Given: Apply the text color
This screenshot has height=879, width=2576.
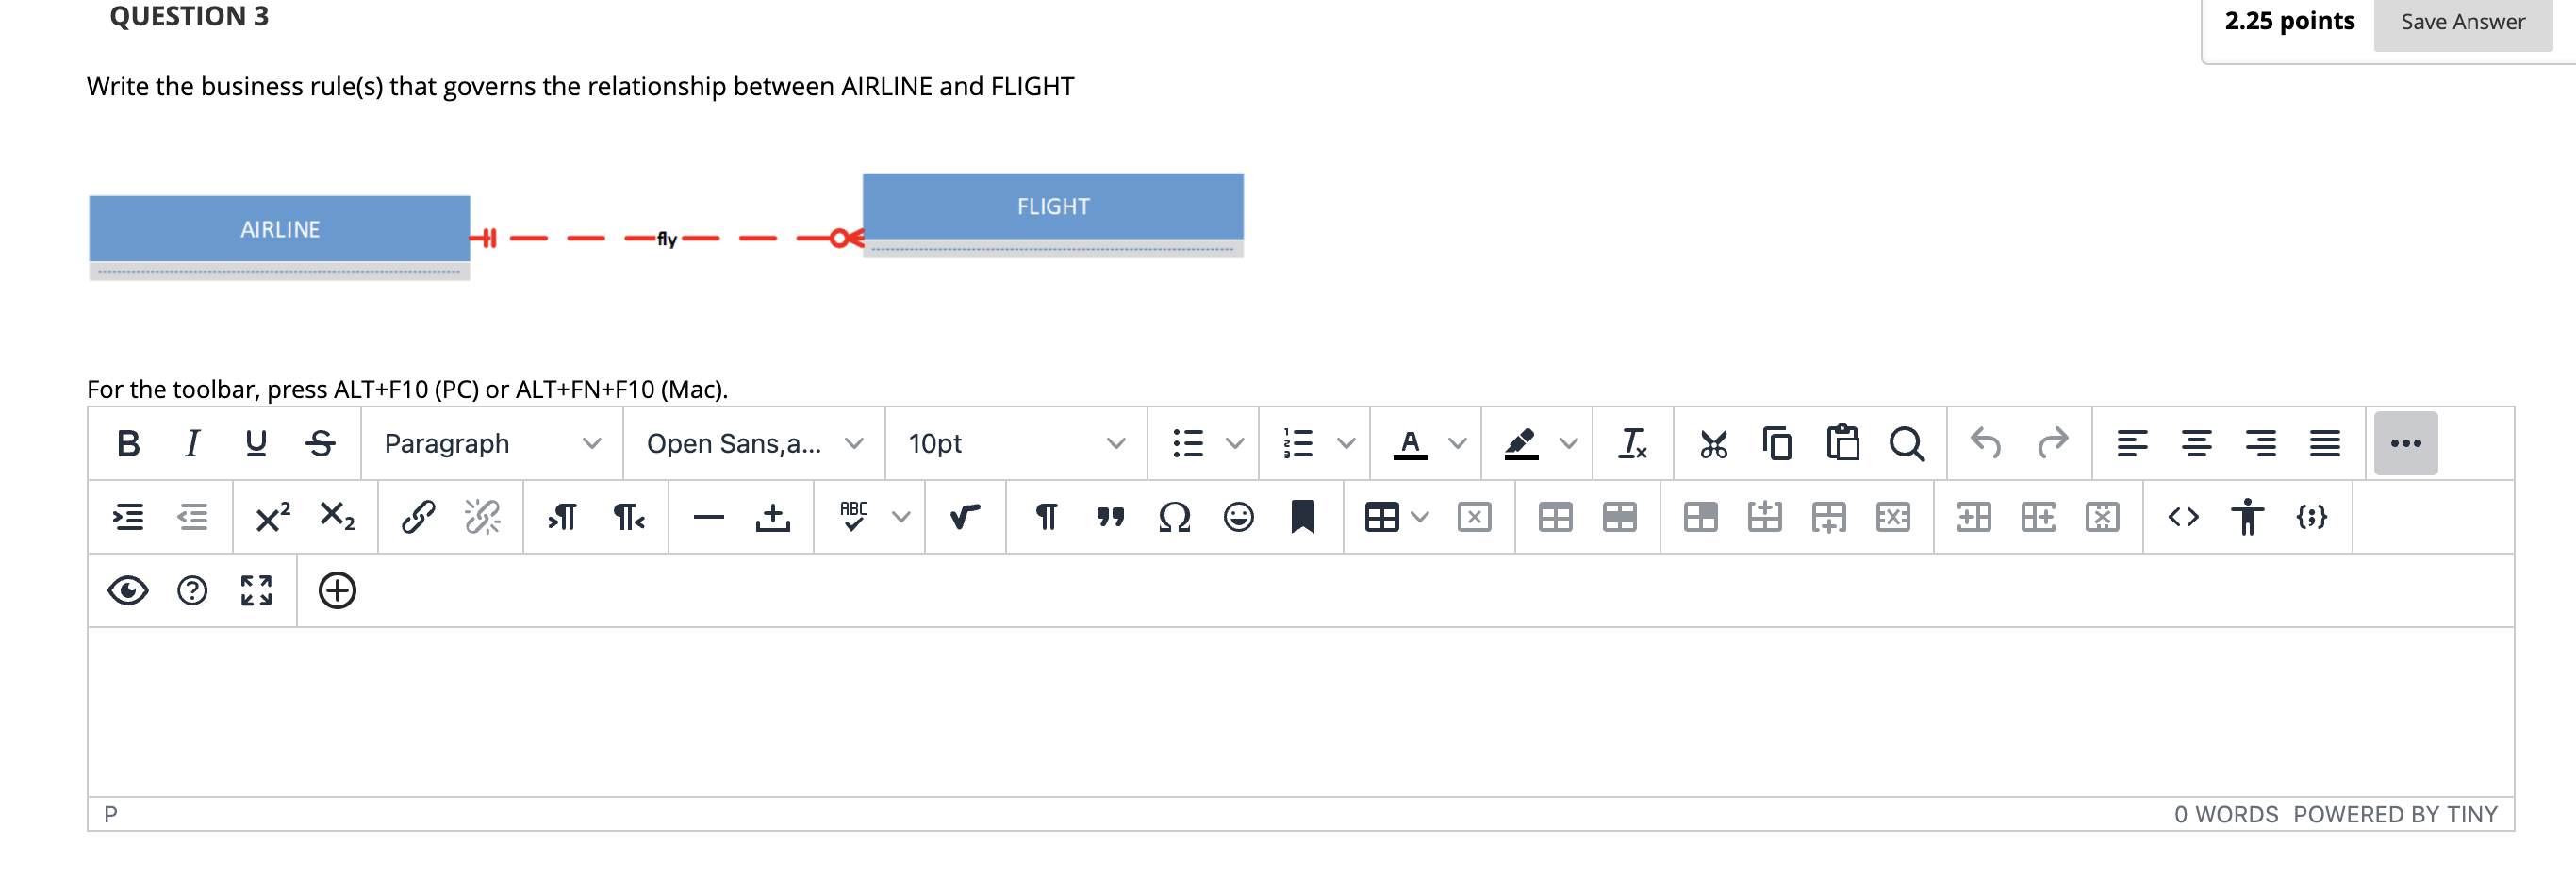Looking at the screenshot, I should (1410, 443).
